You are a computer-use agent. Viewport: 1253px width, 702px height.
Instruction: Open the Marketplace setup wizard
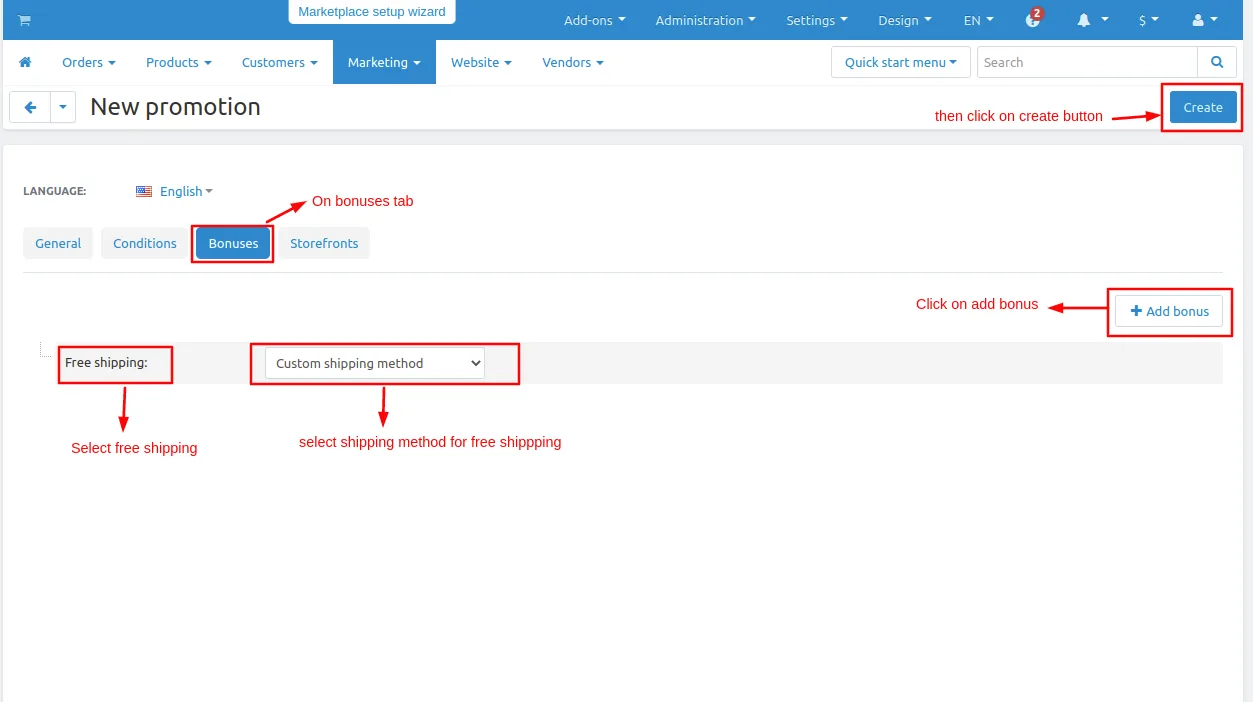coord(372,12)
